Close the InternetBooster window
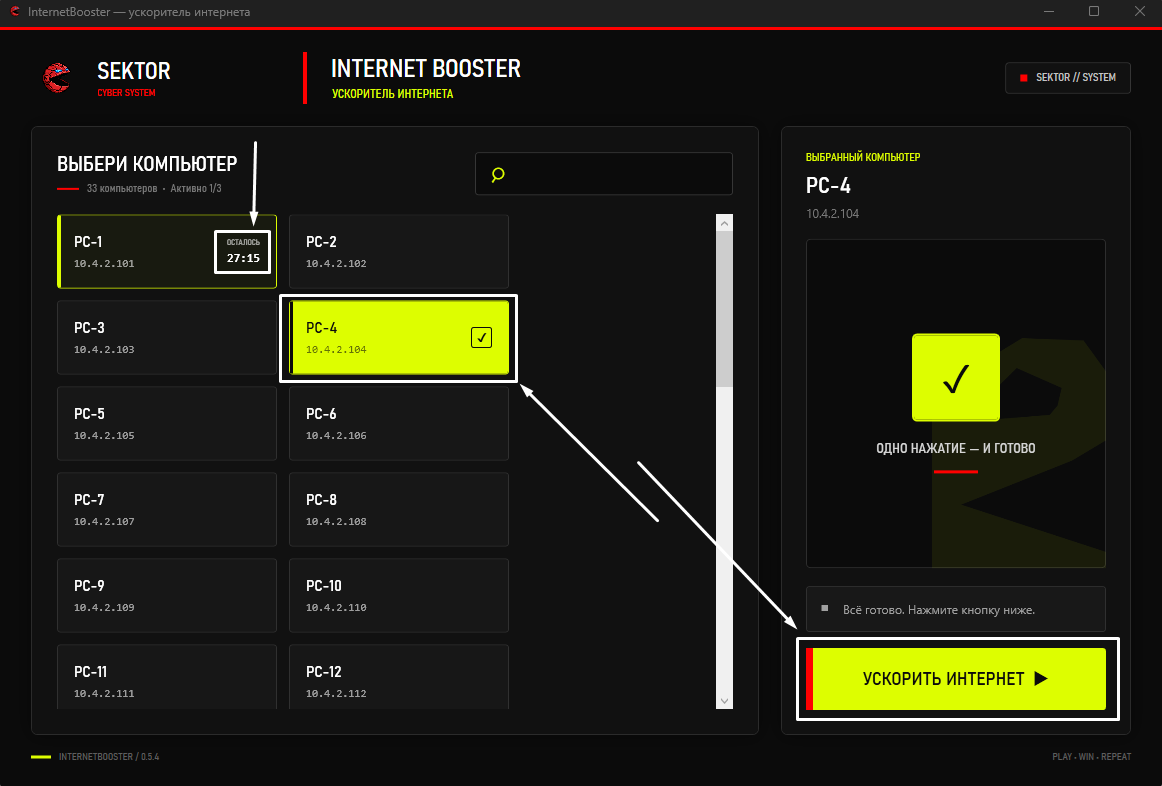Viewport: 1162px width, 786px height. point(1140,12)
